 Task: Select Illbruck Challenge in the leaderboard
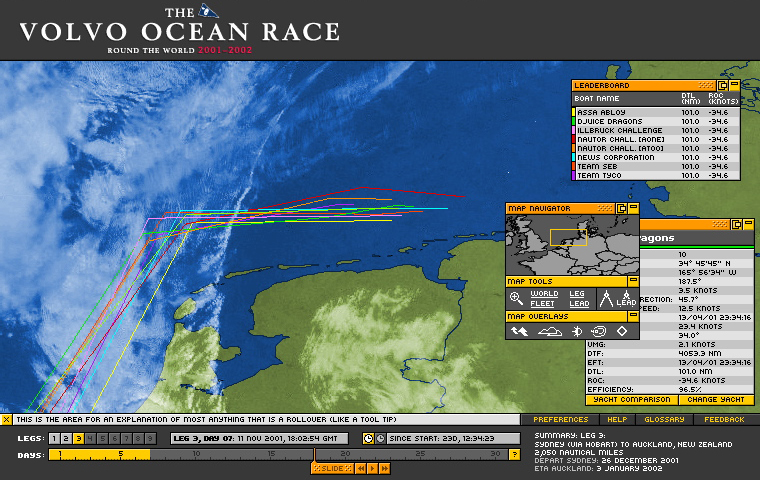(x=656, y=130)
